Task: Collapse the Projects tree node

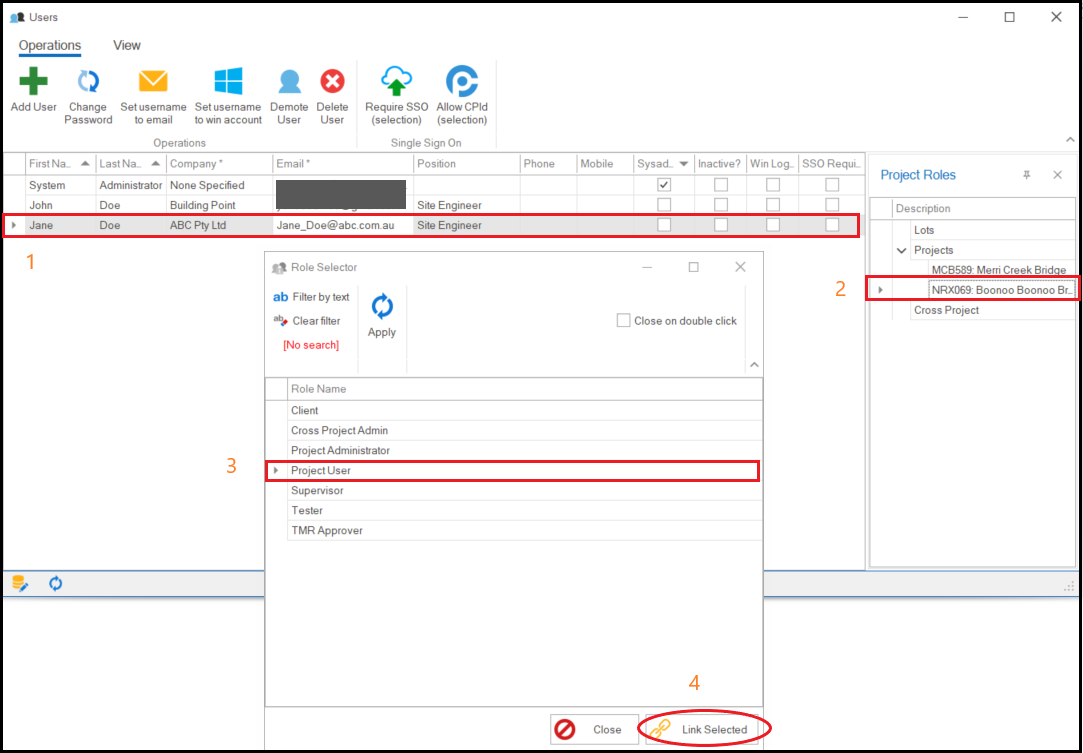Action: (901, 251)
